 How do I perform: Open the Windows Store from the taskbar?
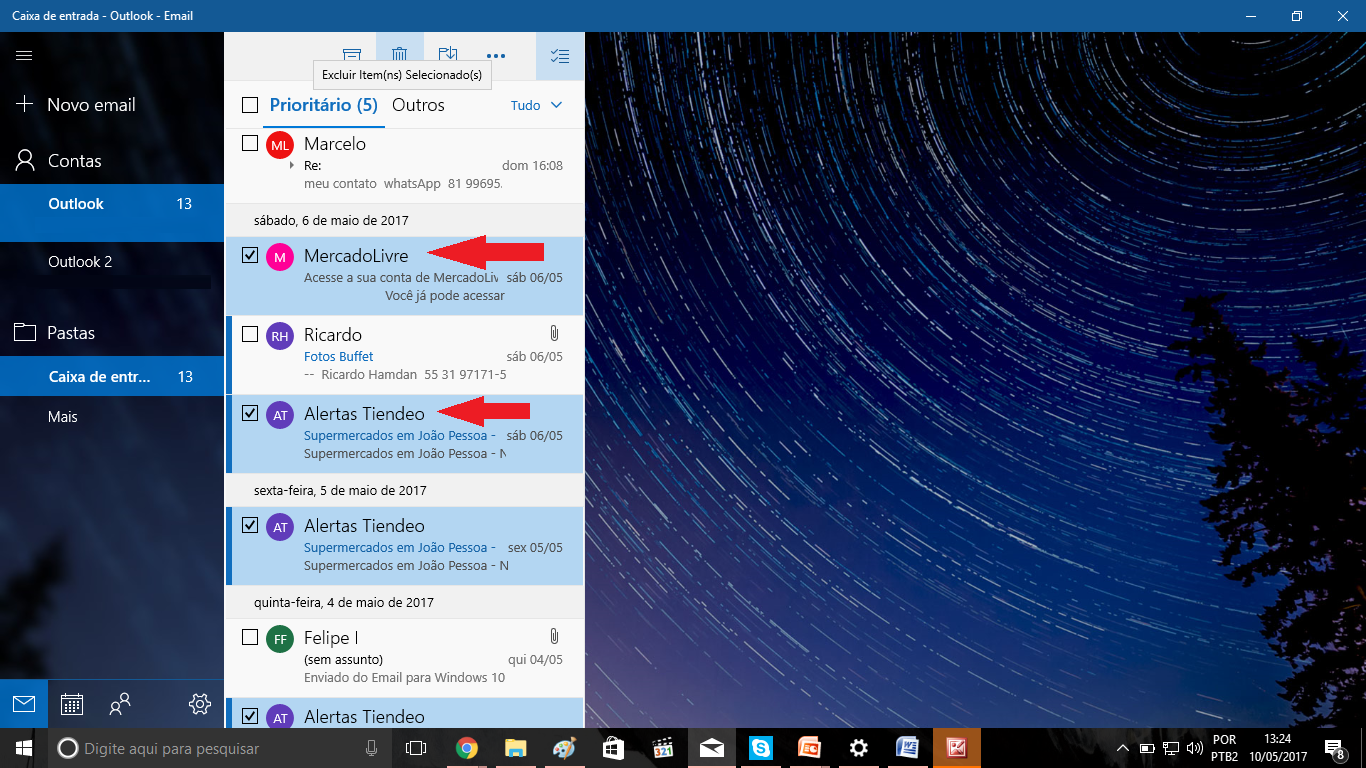(613, 748)
